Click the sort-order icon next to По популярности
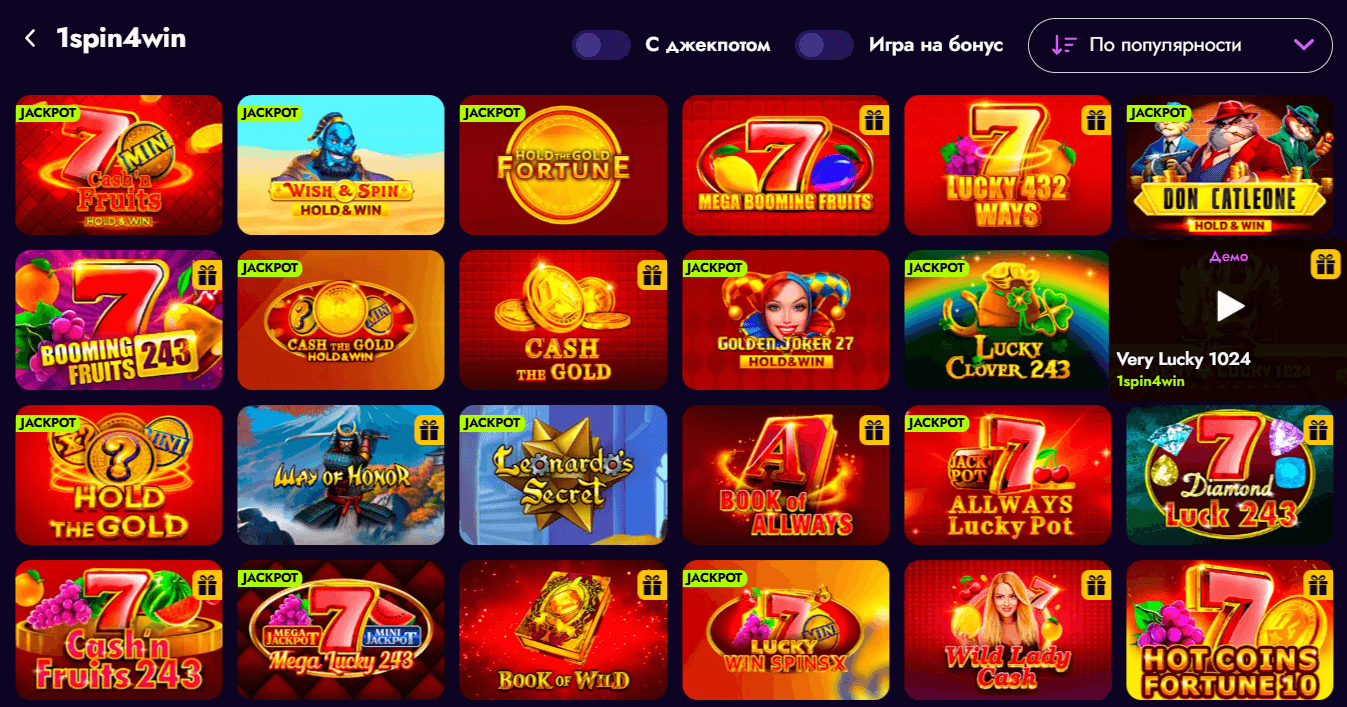The width and height of the screenshot is (1347, 707). (x=1063, y=45)
